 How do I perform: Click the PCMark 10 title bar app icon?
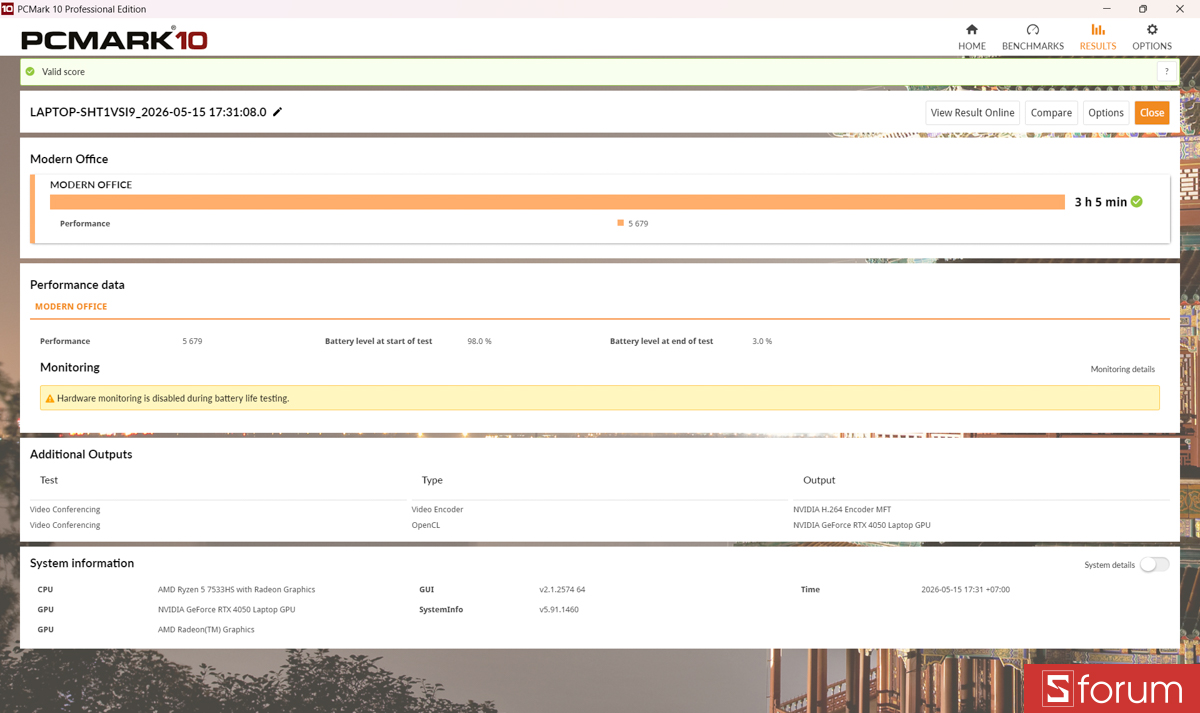click(8, 9)
